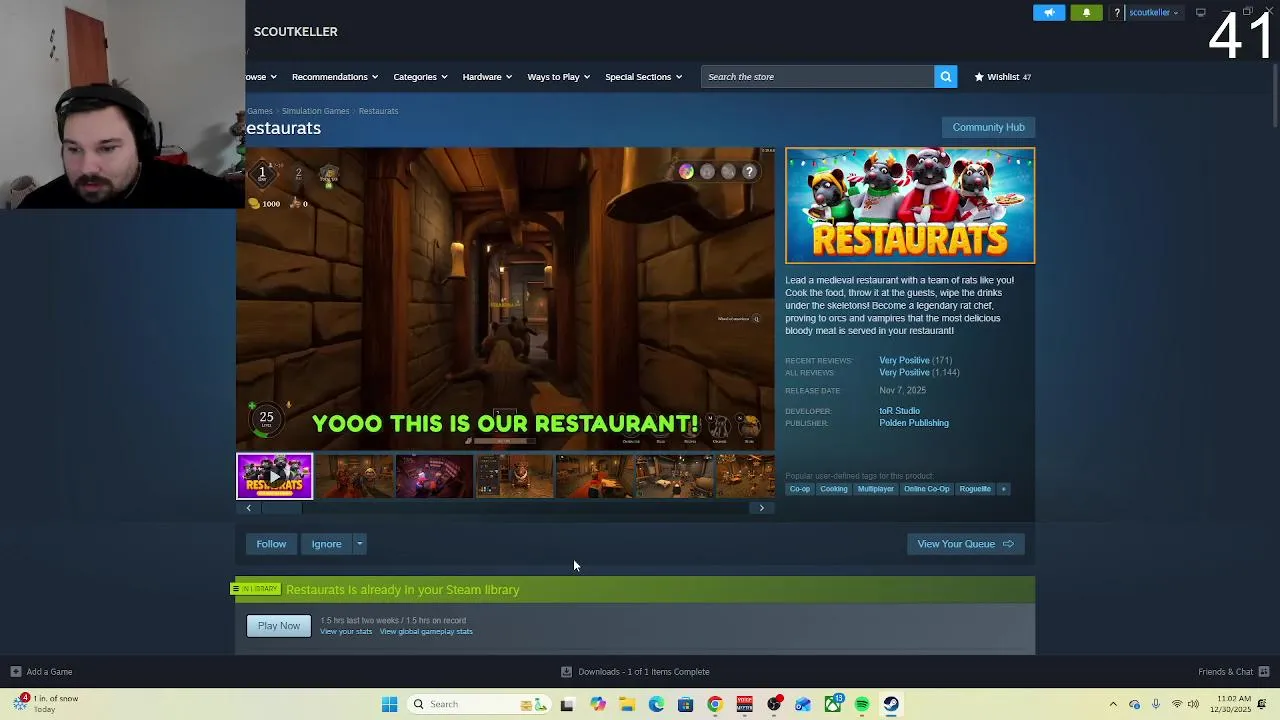Expand Ways to Play menu
The image size is (1280, 720).
click(558, 77)
